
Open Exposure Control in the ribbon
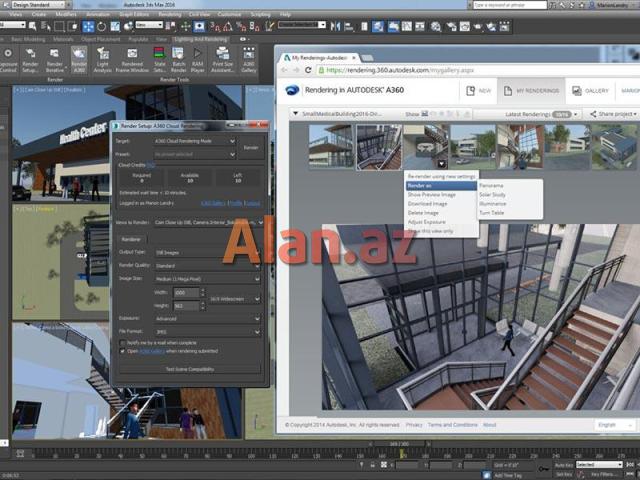point(8,60)
